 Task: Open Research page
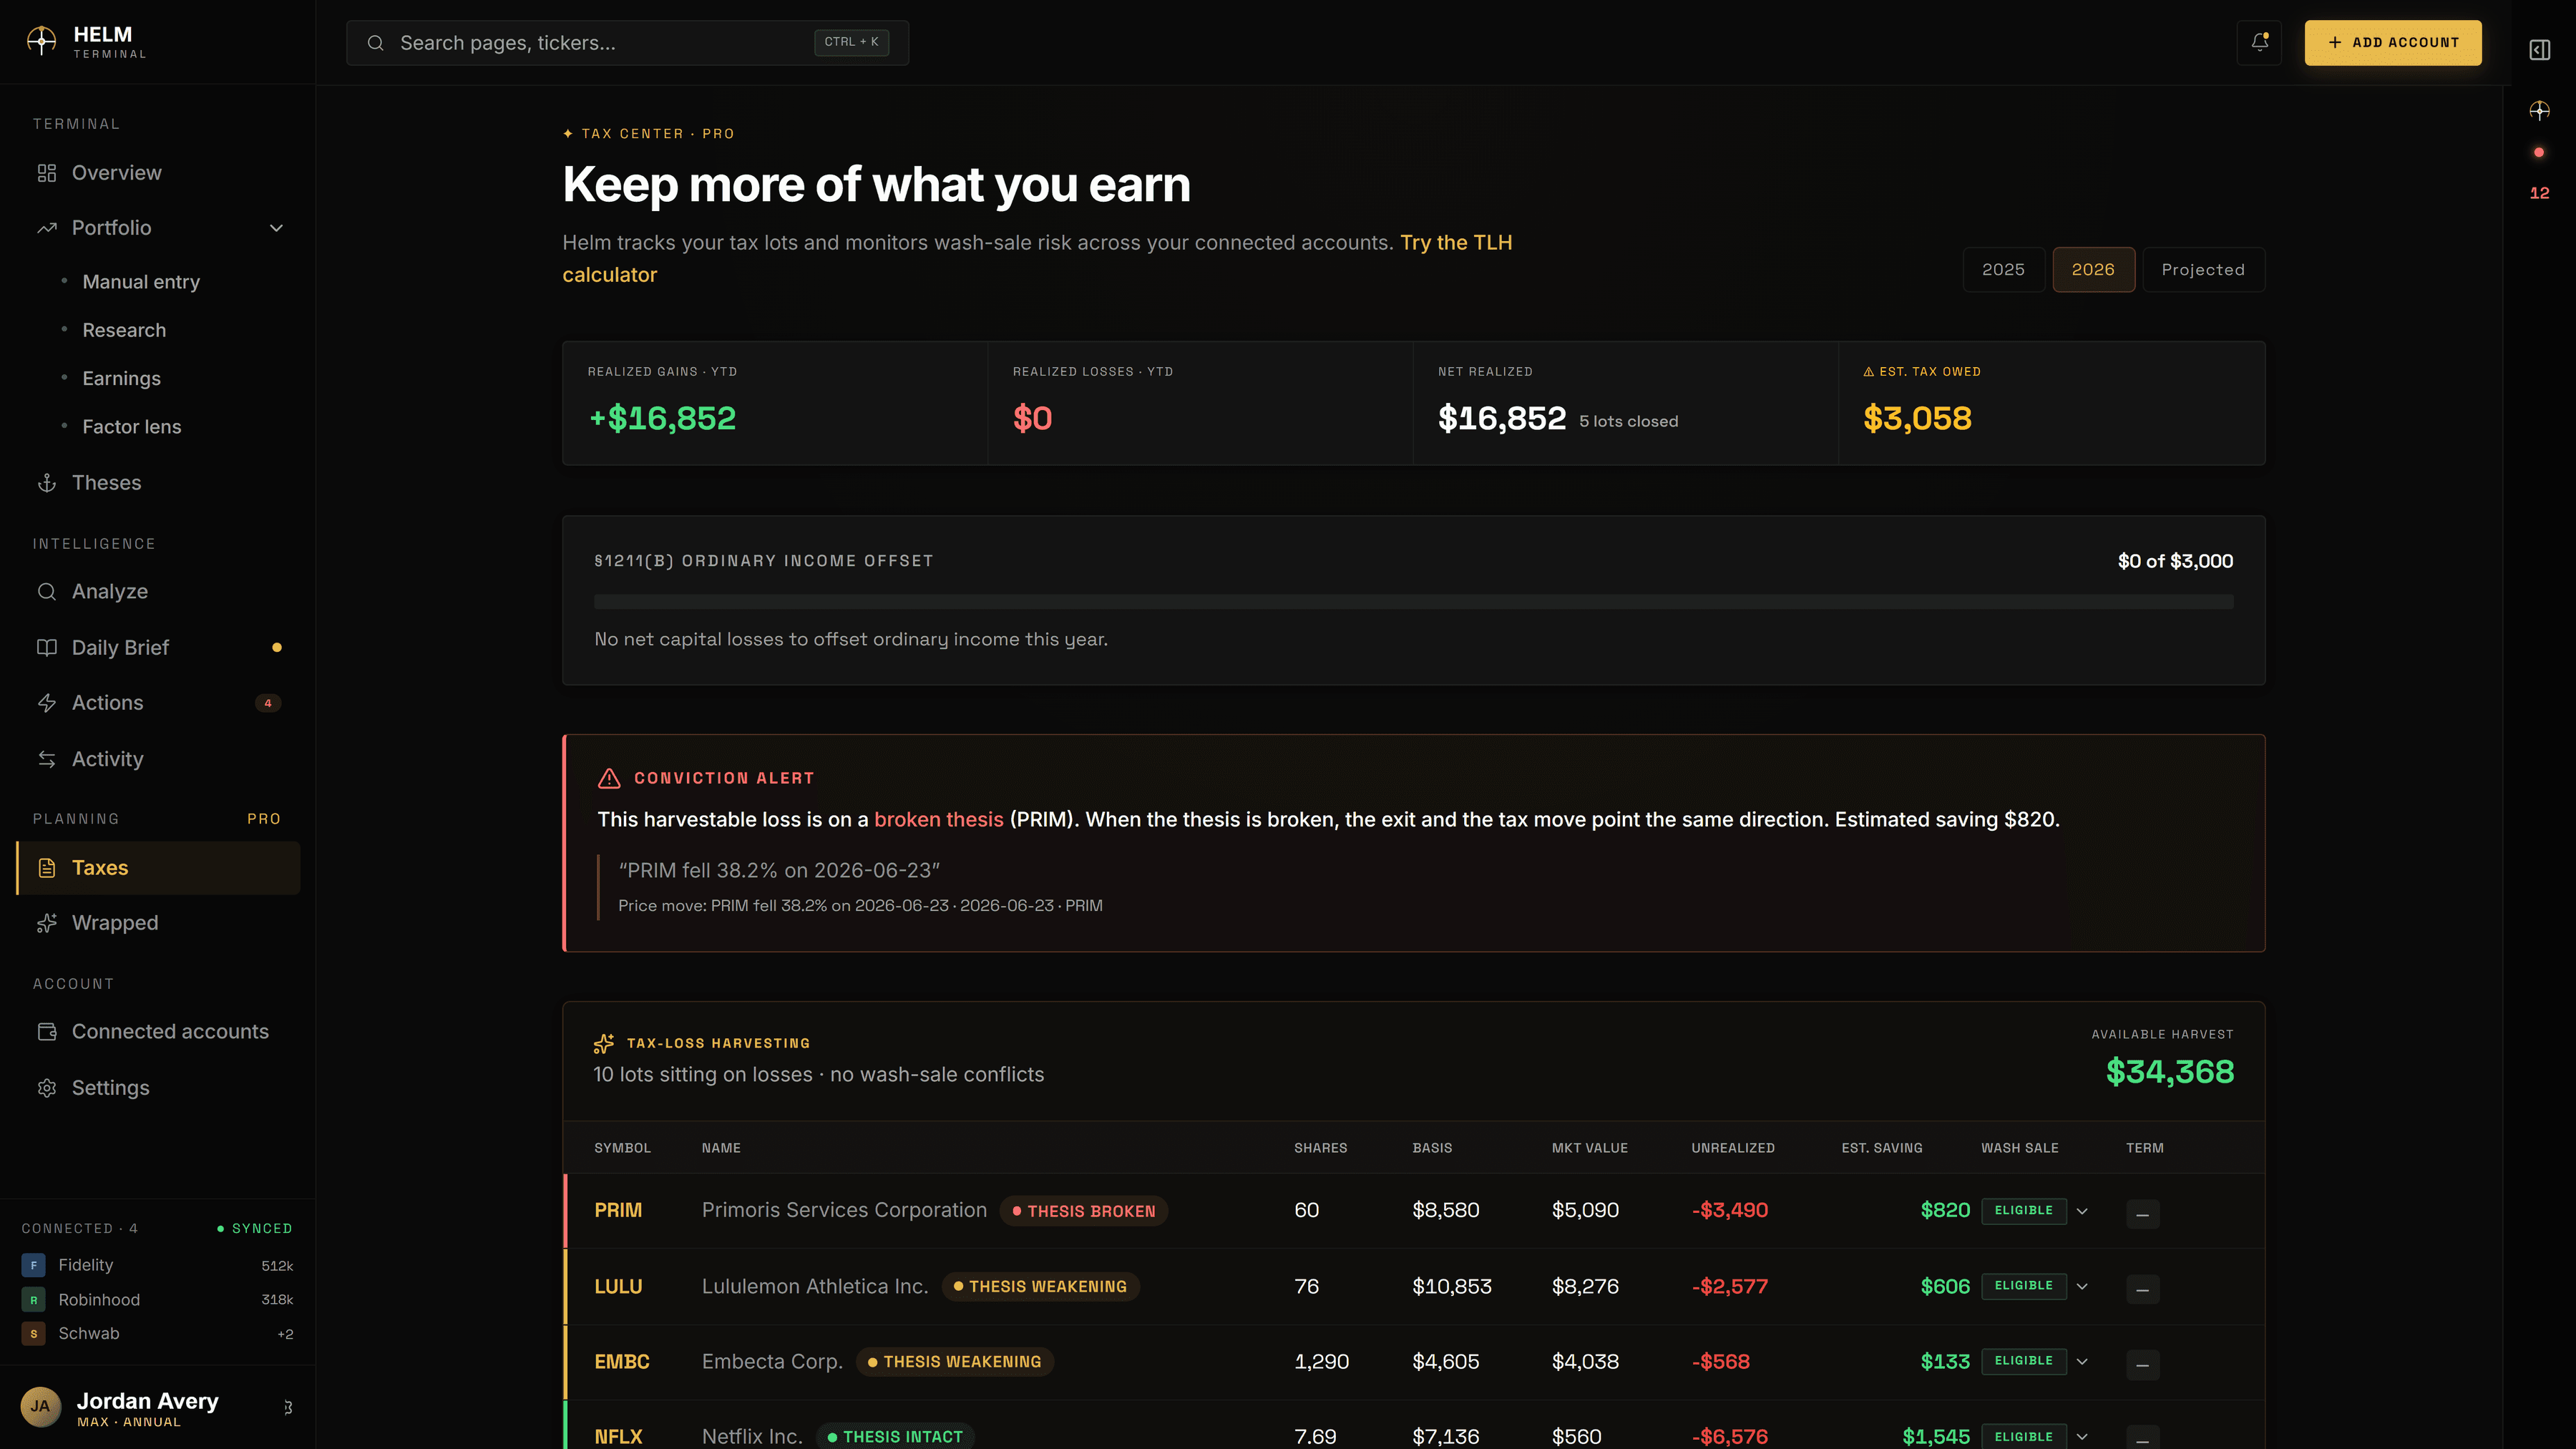pyautogui.click(x=124, y=330)
